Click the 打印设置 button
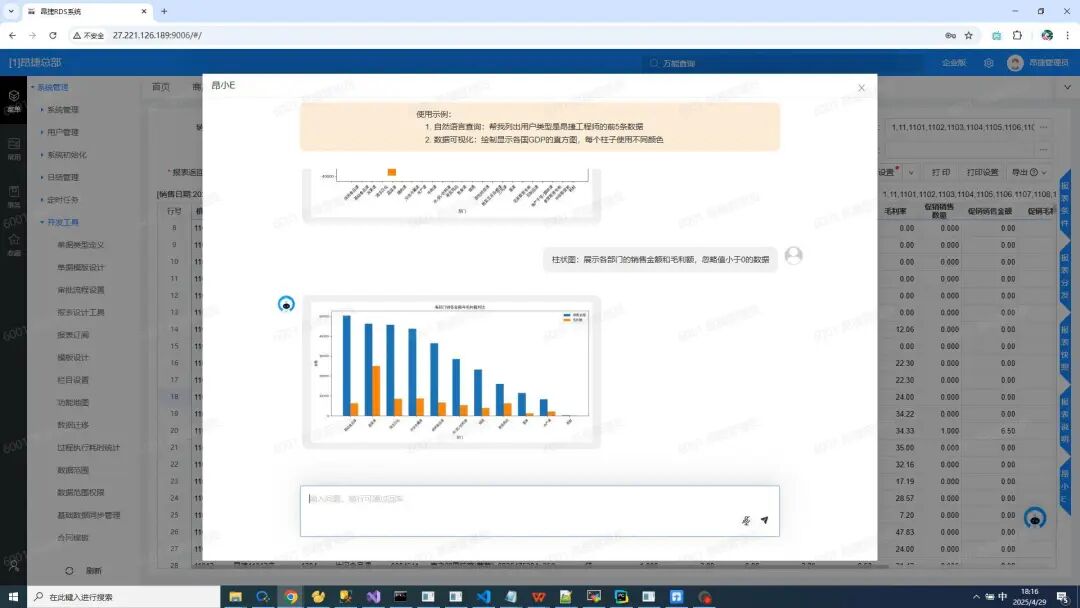The height and width of the screenshot is (608, 1080). pos(982,172)
